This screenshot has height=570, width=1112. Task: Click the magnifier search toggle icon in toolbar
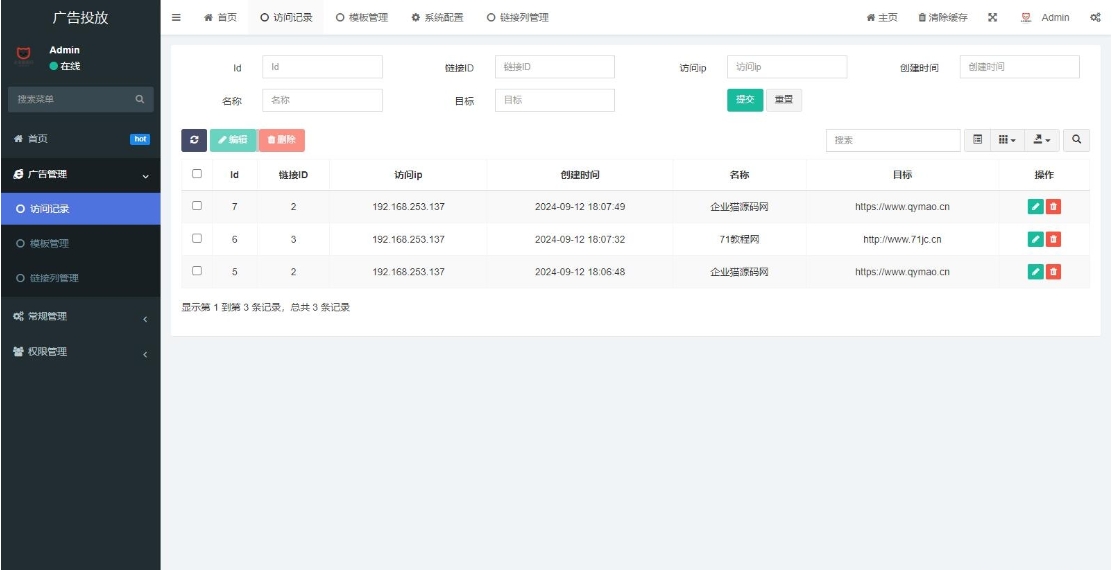point(1076,140)
